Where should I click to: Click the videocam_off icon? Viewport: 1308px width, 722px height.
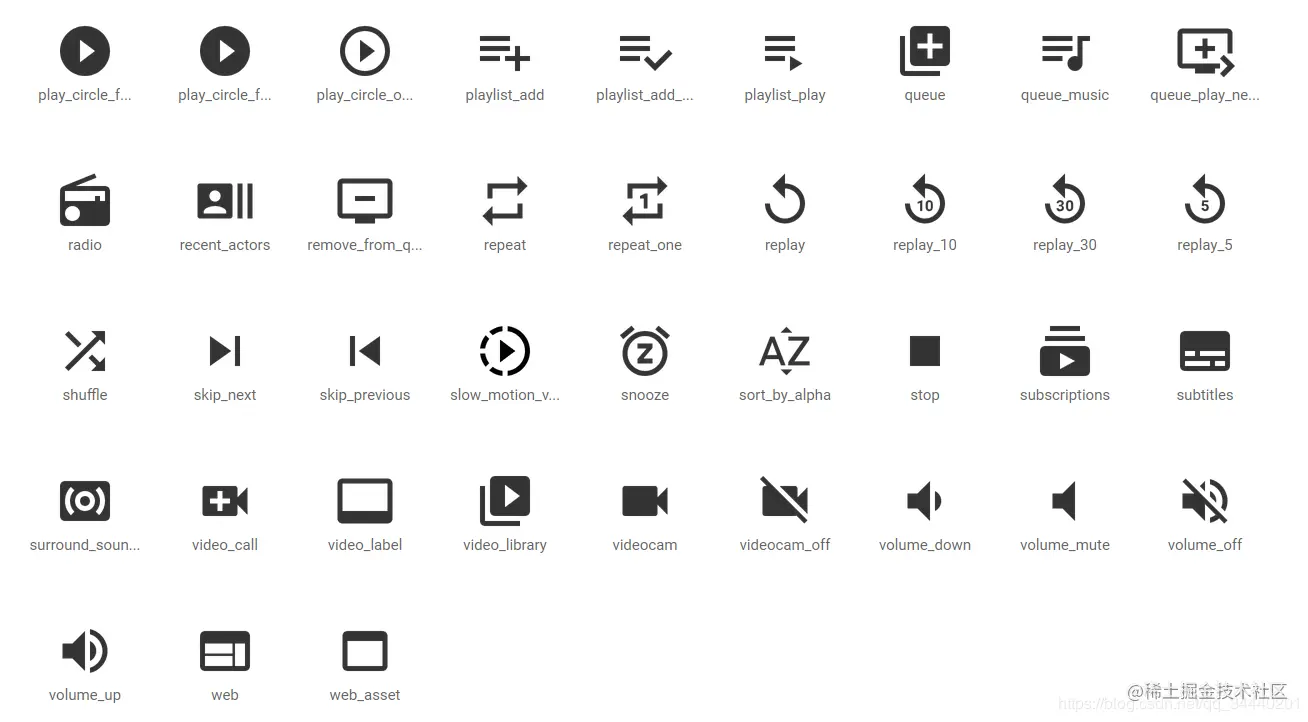coord(785,500)
